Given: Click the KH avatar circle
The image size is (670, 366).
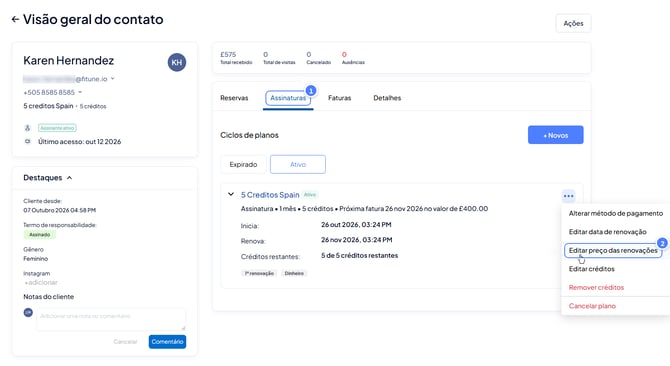Looking at the screenshot, I should [176, 62].
